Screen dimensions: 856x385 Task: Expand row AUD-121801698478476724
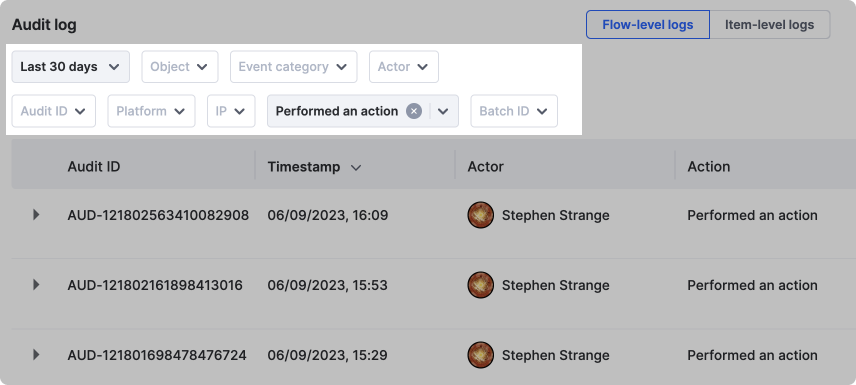[x=36, y=354]
